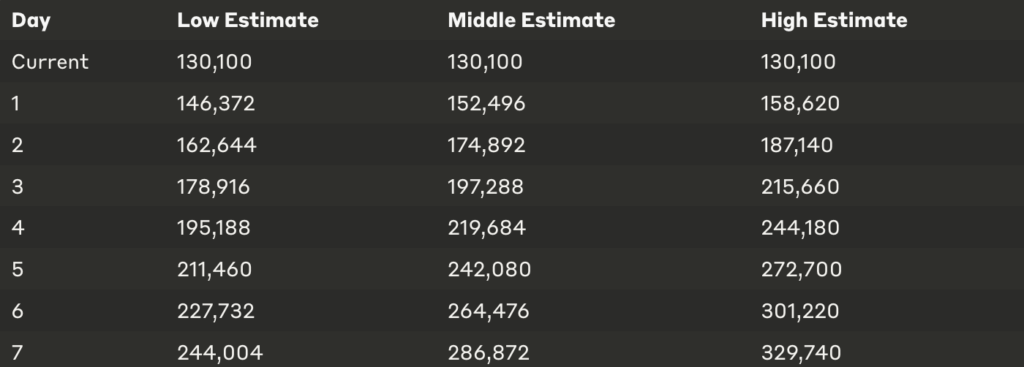Viewport: 1024px width, 367px height.
Task: Select the cell showing 174,892
Action: tap(486, 145)
